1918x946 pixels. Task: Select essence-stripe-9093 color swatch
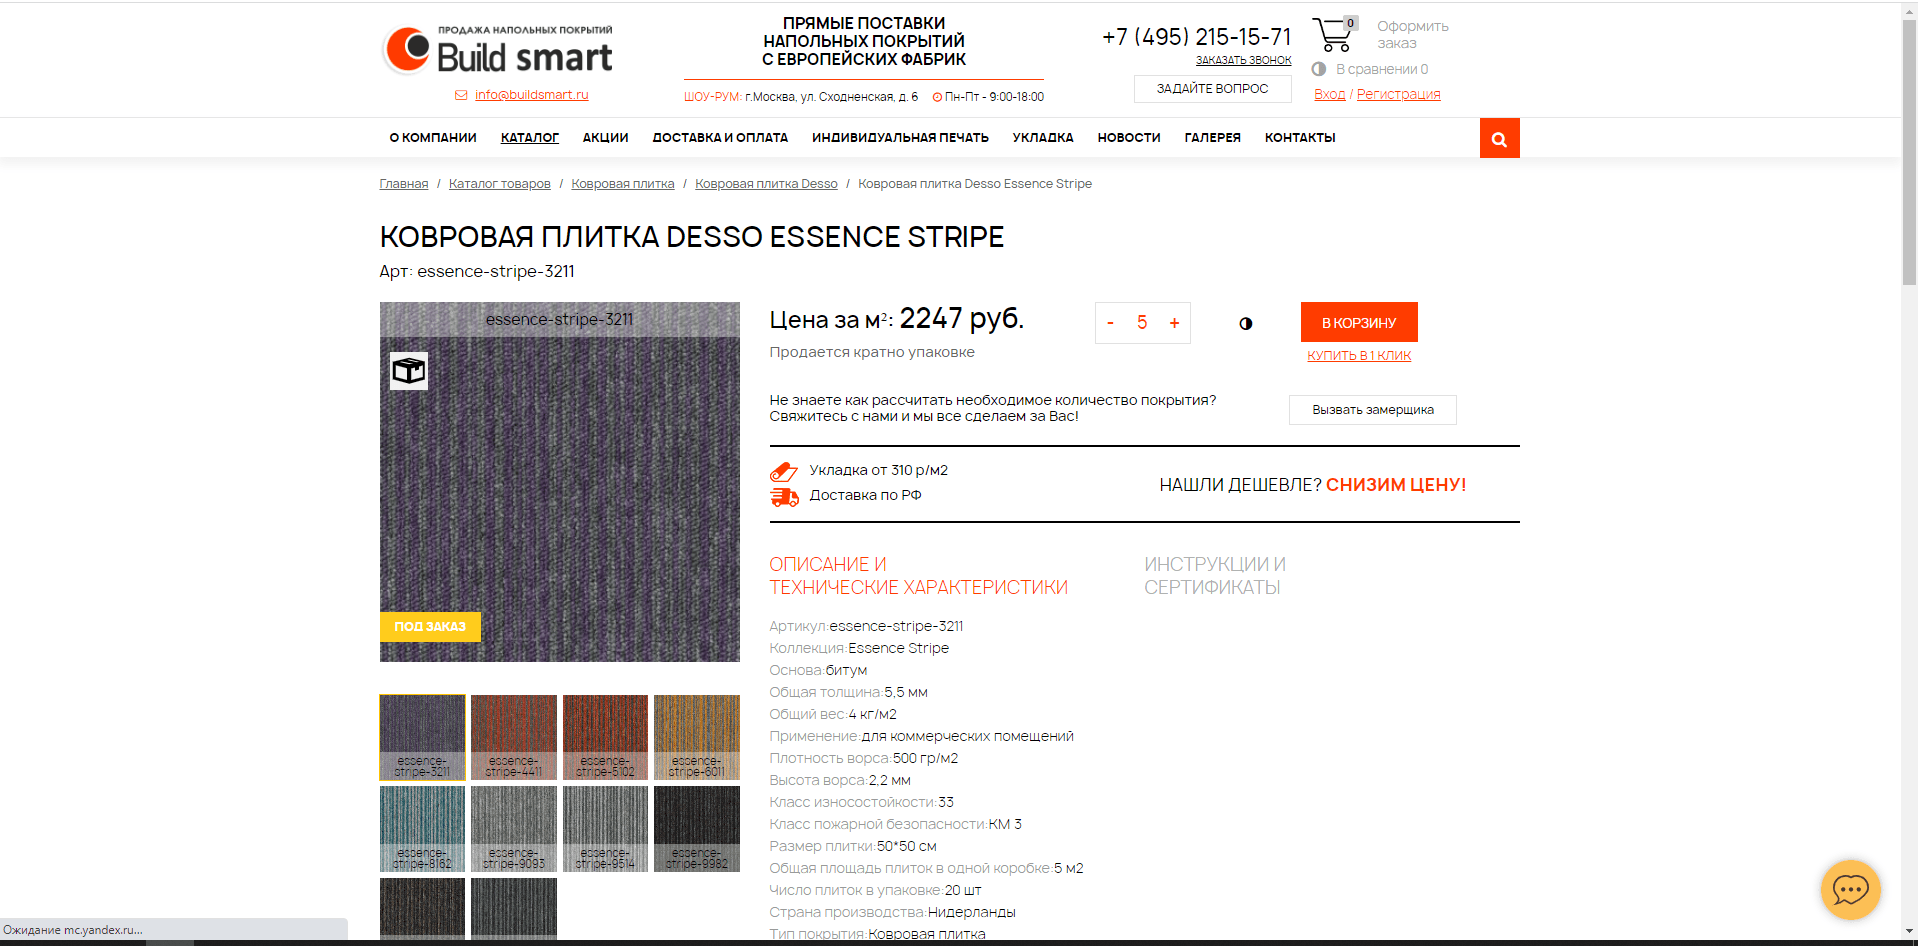pos(514,829)
